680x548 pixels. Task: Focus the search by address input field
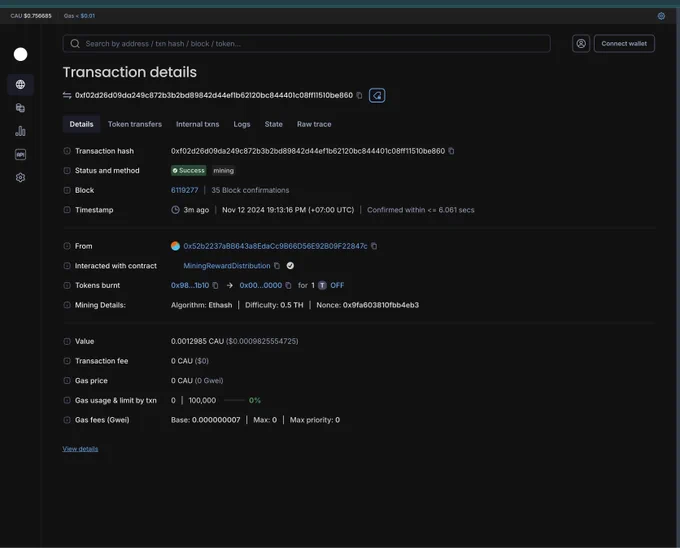307,43
